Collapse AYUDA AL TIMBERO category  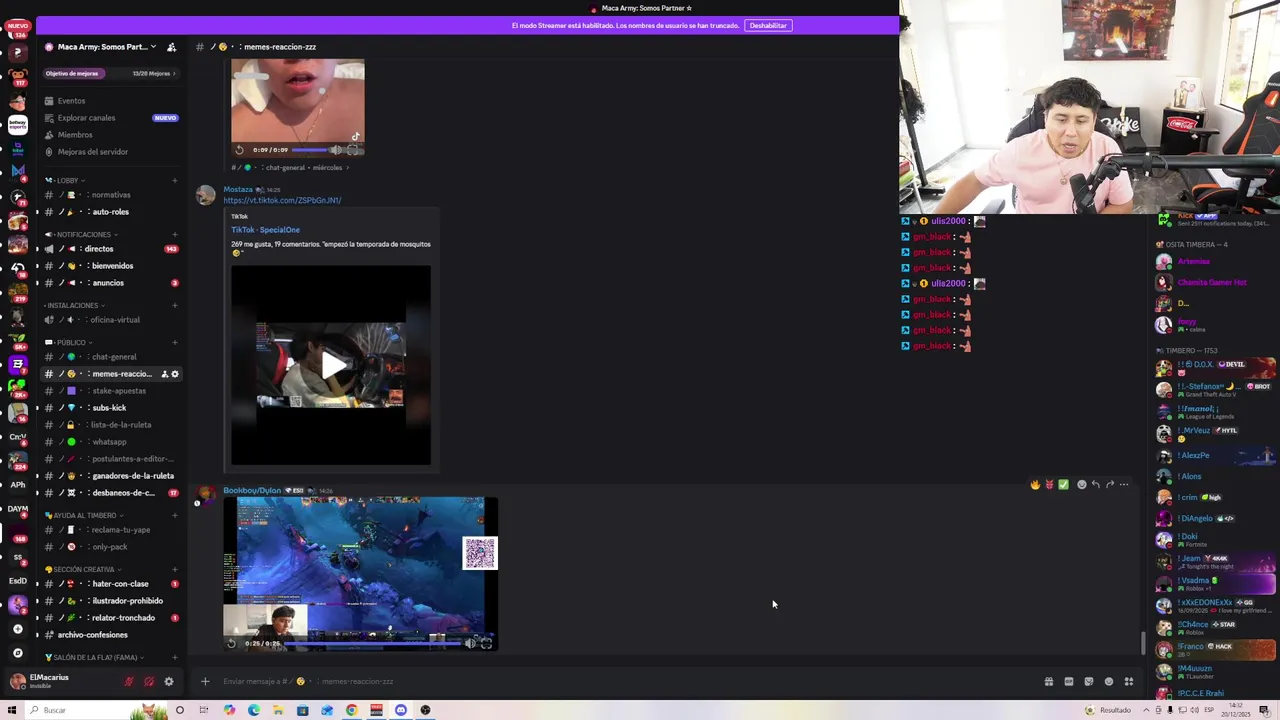(84, 515)
